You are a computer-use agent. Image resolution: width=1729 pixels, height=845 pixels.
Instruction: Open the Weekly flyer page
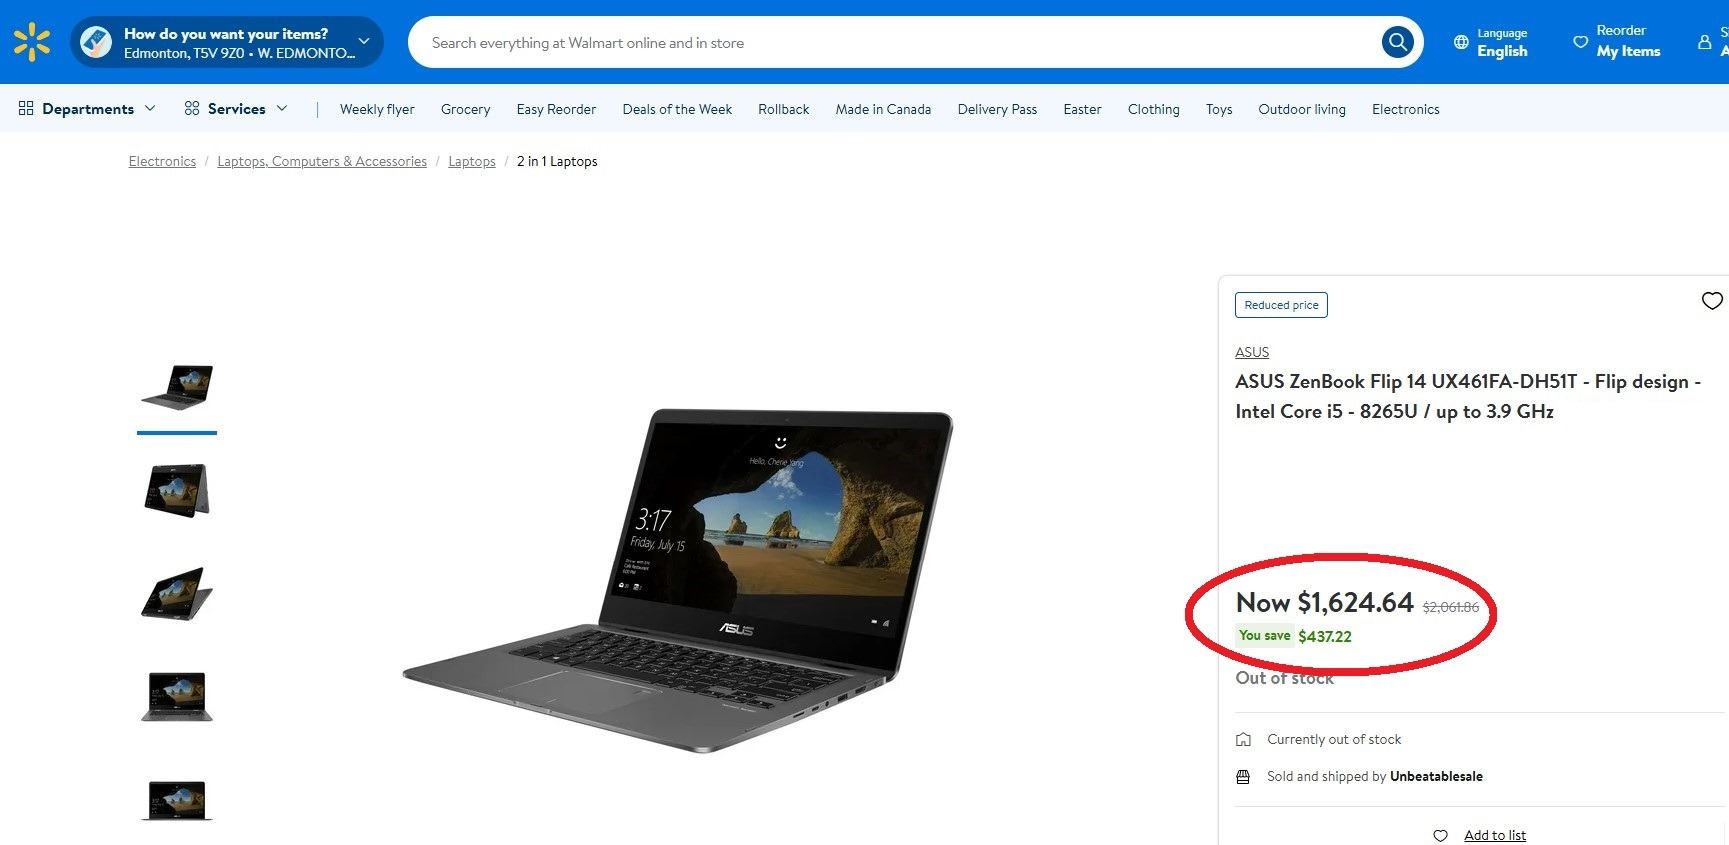point(377,109)
